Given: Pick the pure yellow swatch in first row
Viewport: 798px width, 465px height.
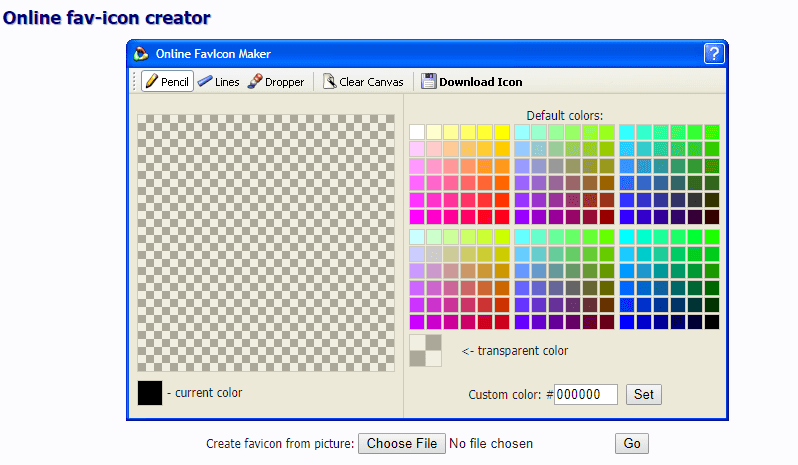Looking at the screenshot, I should [x=502, y=132].
